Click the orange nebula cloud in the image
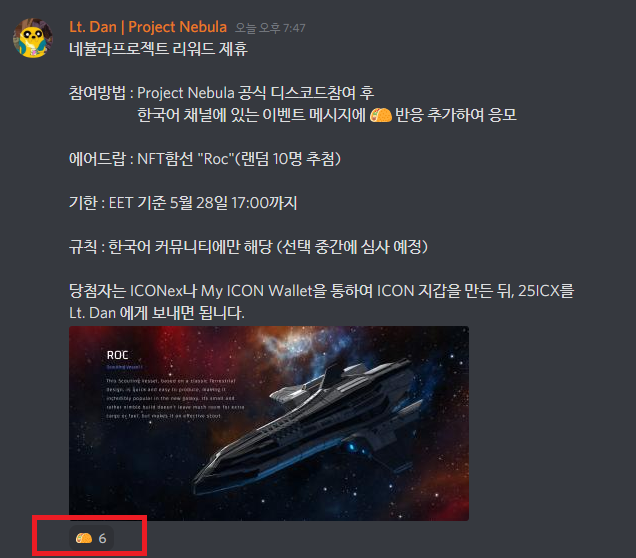Screen dimensions: 636x558 click(x=292, y=345)
